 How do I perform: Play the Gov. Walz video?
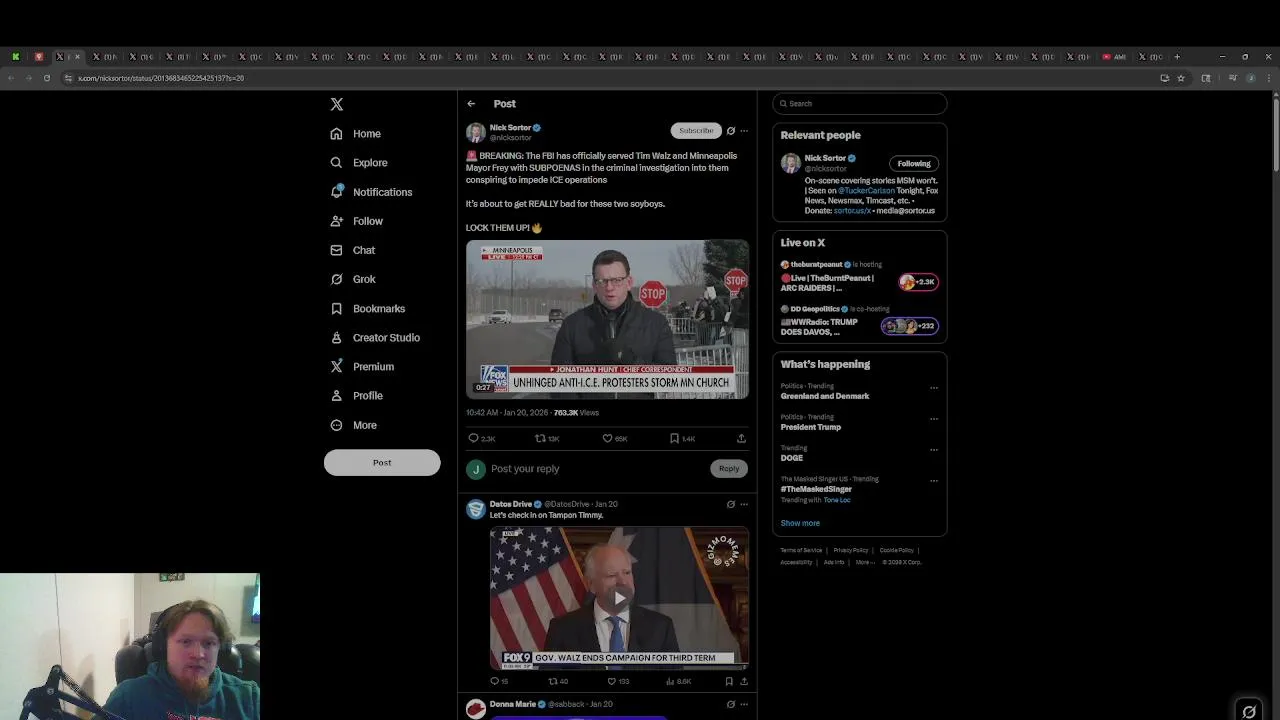click(619, 598)
